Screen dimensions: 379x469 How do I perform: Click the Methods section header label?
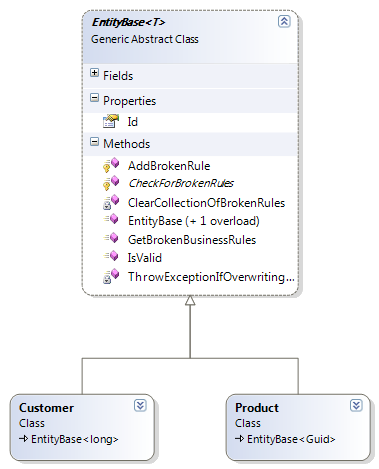pyautogui.click(x=126, y=144)
